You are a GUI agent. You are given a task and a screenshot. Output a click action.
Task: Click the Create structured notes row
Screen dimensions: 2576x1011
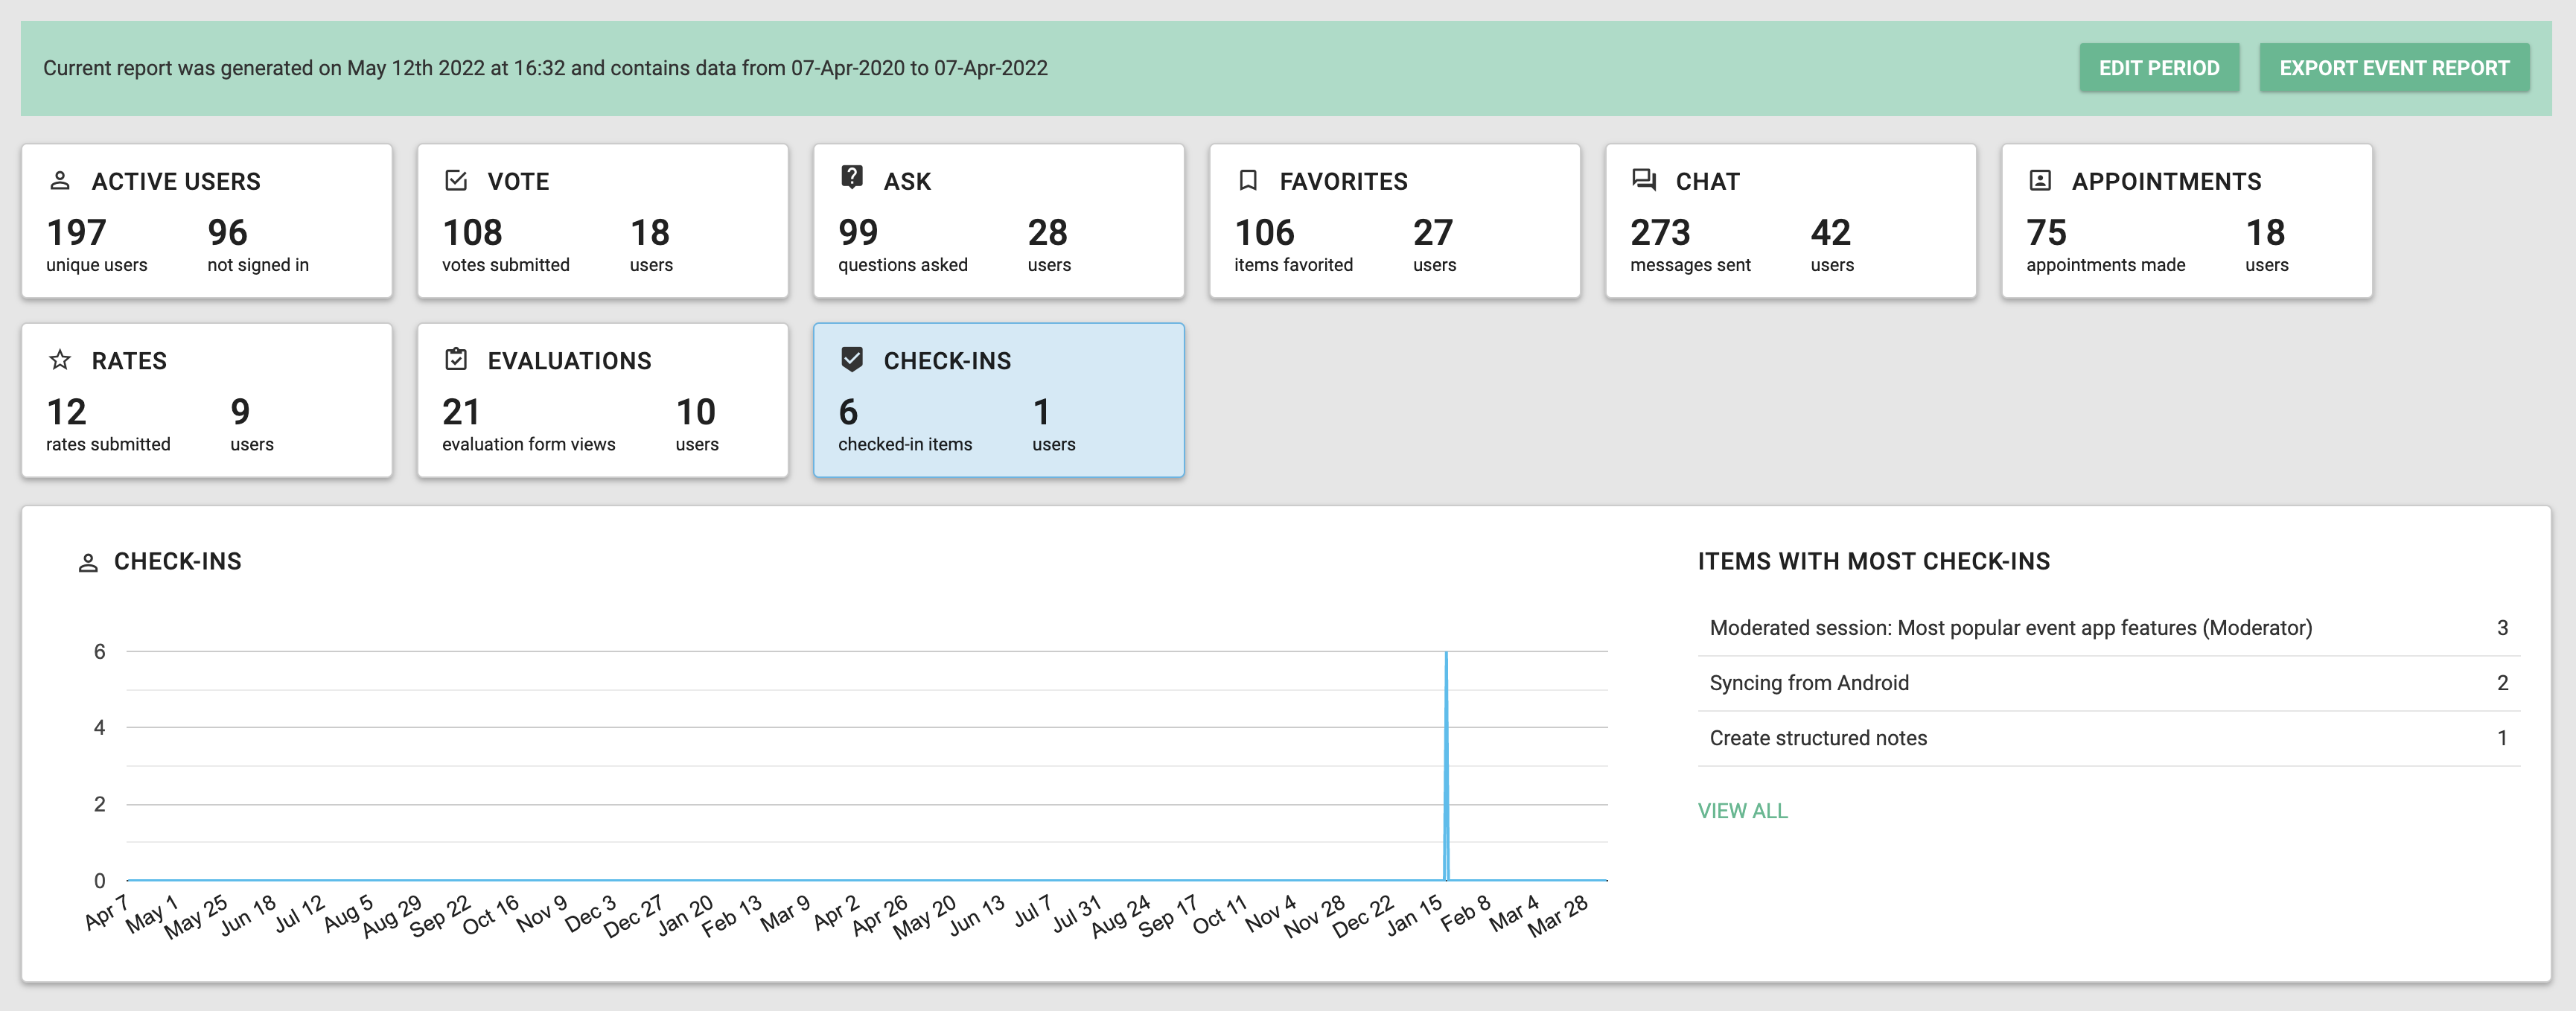tap(2109, 738)
